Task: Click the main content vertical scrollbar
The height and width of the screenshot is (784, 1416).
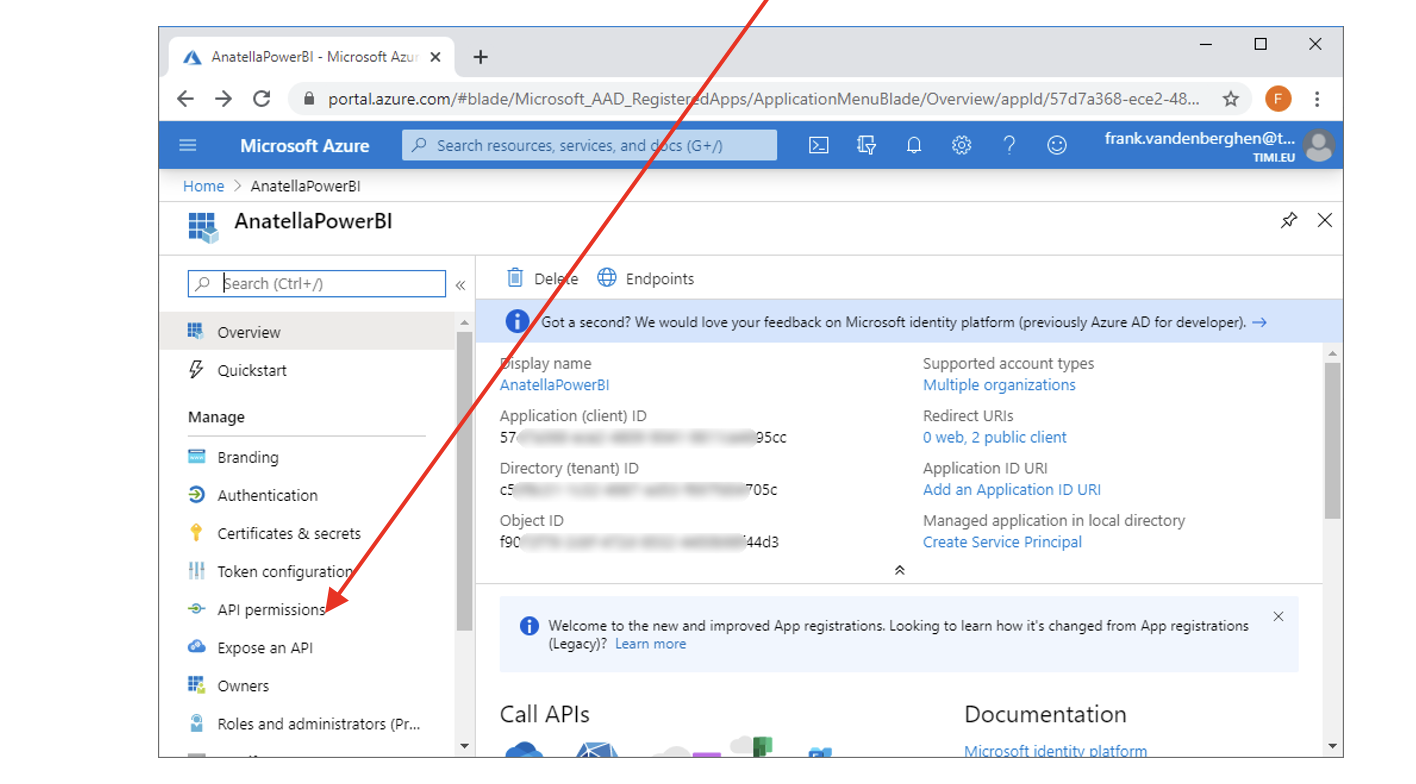Action: (x=1332, y=440)
